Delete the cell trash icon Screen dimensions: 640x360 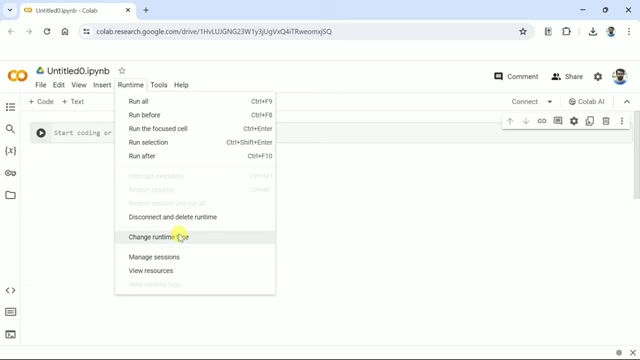pos(606,121)
